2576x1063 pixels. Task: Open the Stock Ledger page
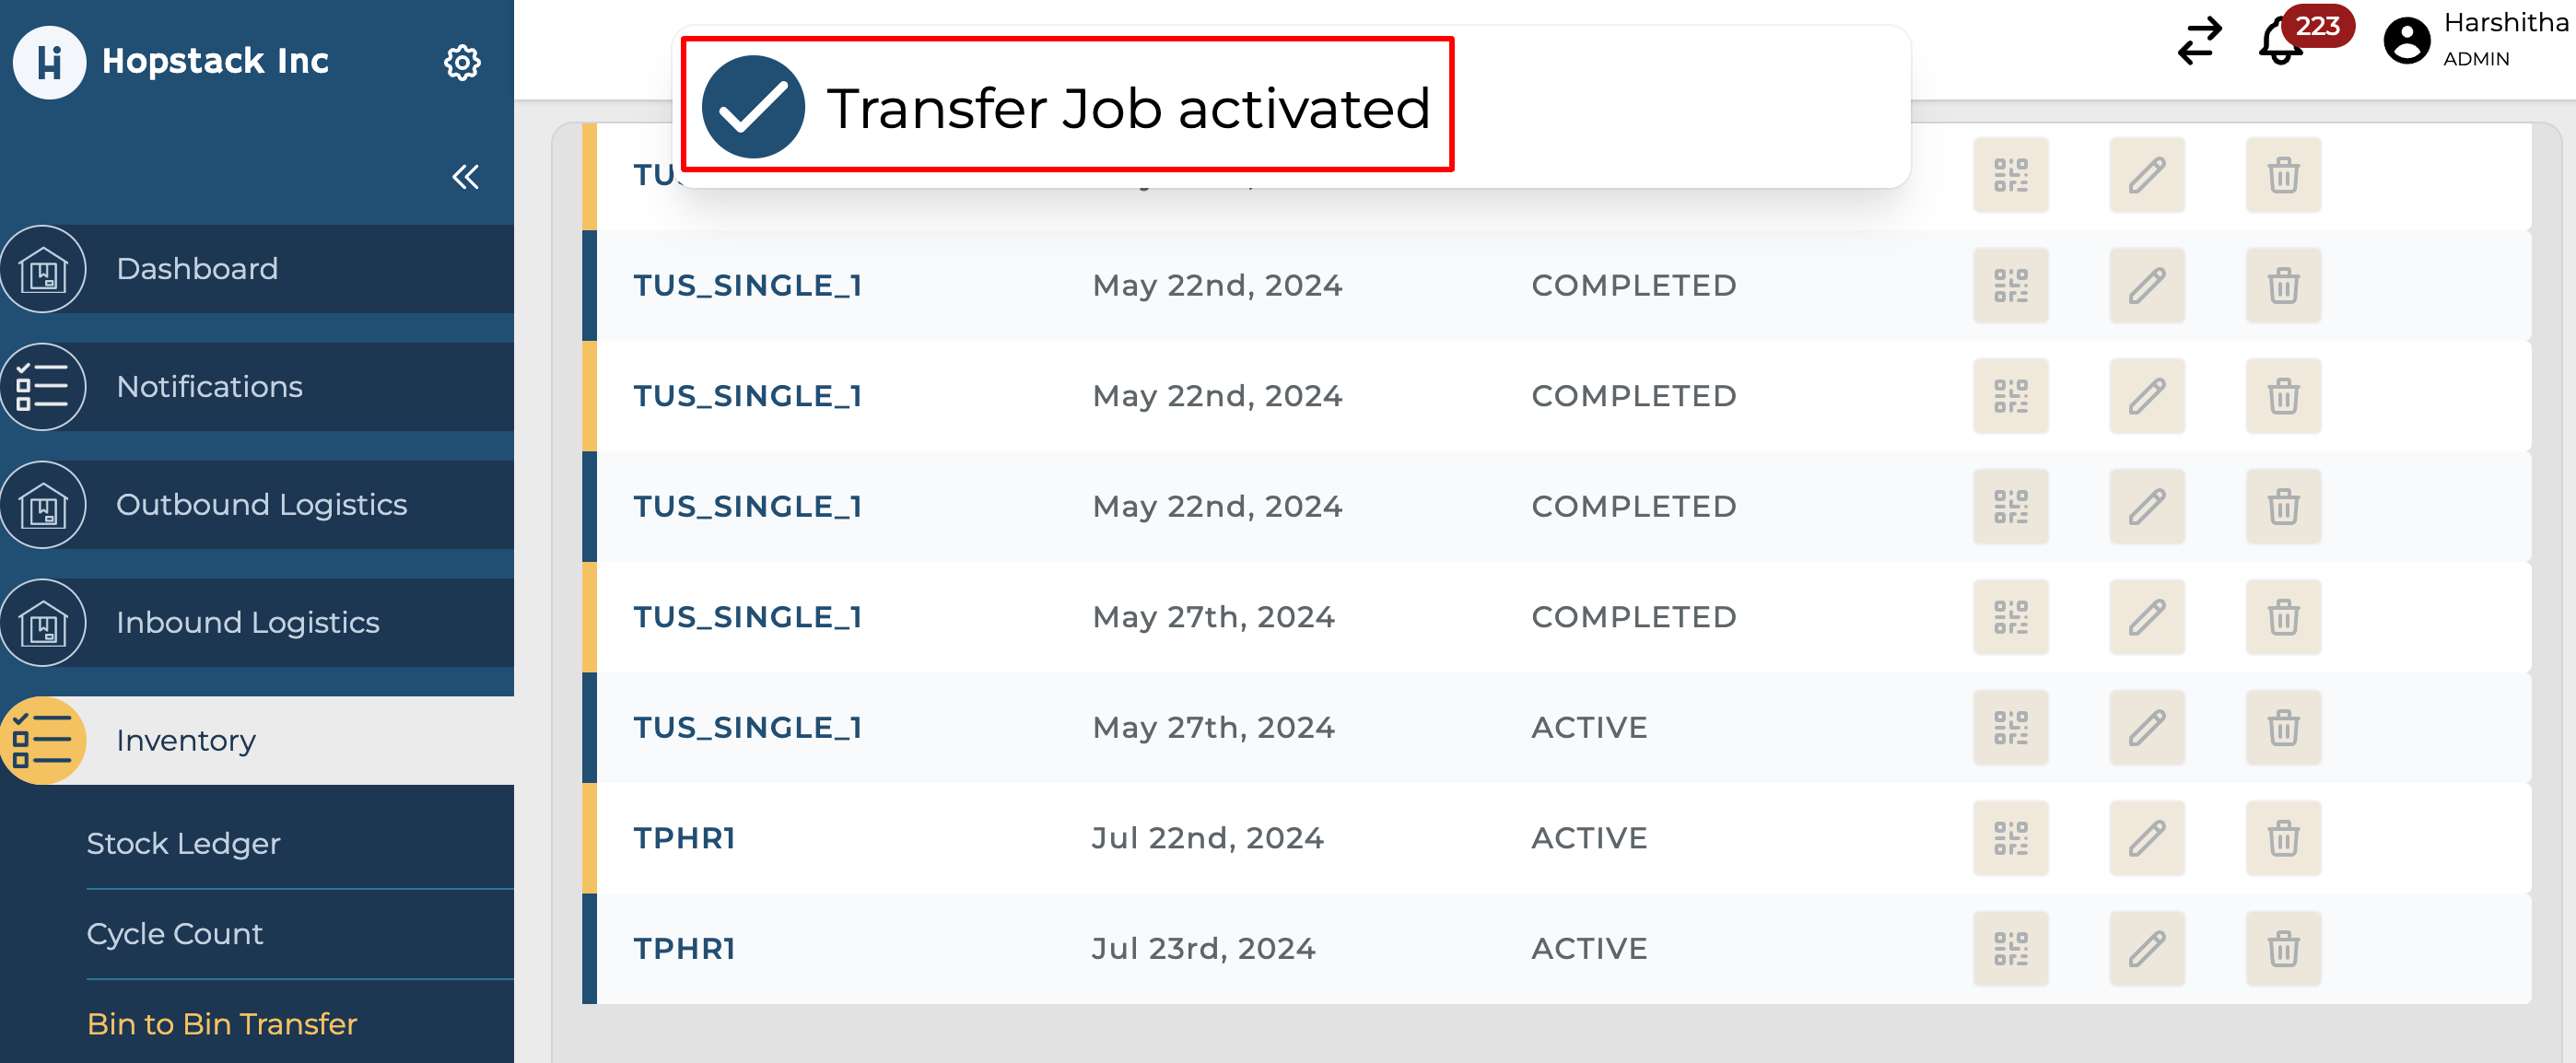click(x=184, y=843)
